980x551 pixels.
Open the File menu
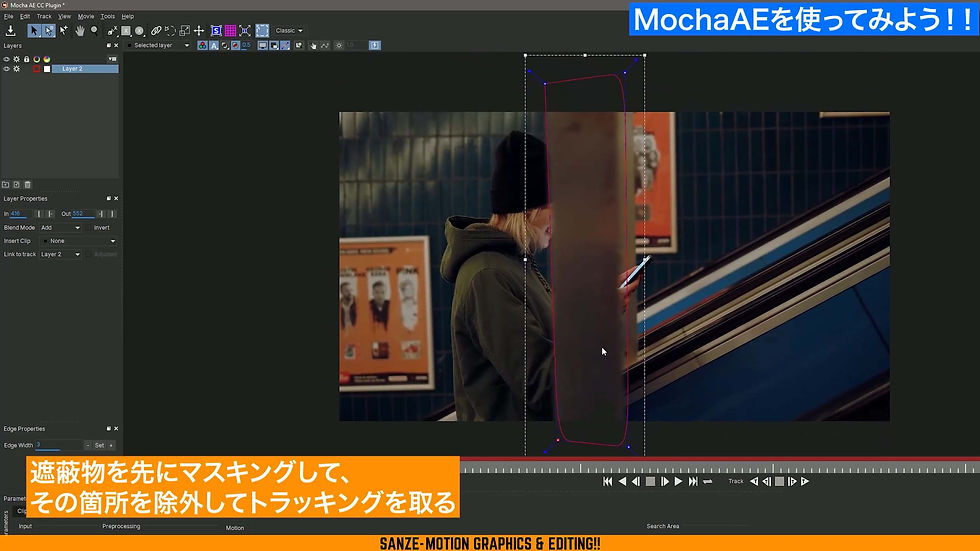(x=8, y=16)
